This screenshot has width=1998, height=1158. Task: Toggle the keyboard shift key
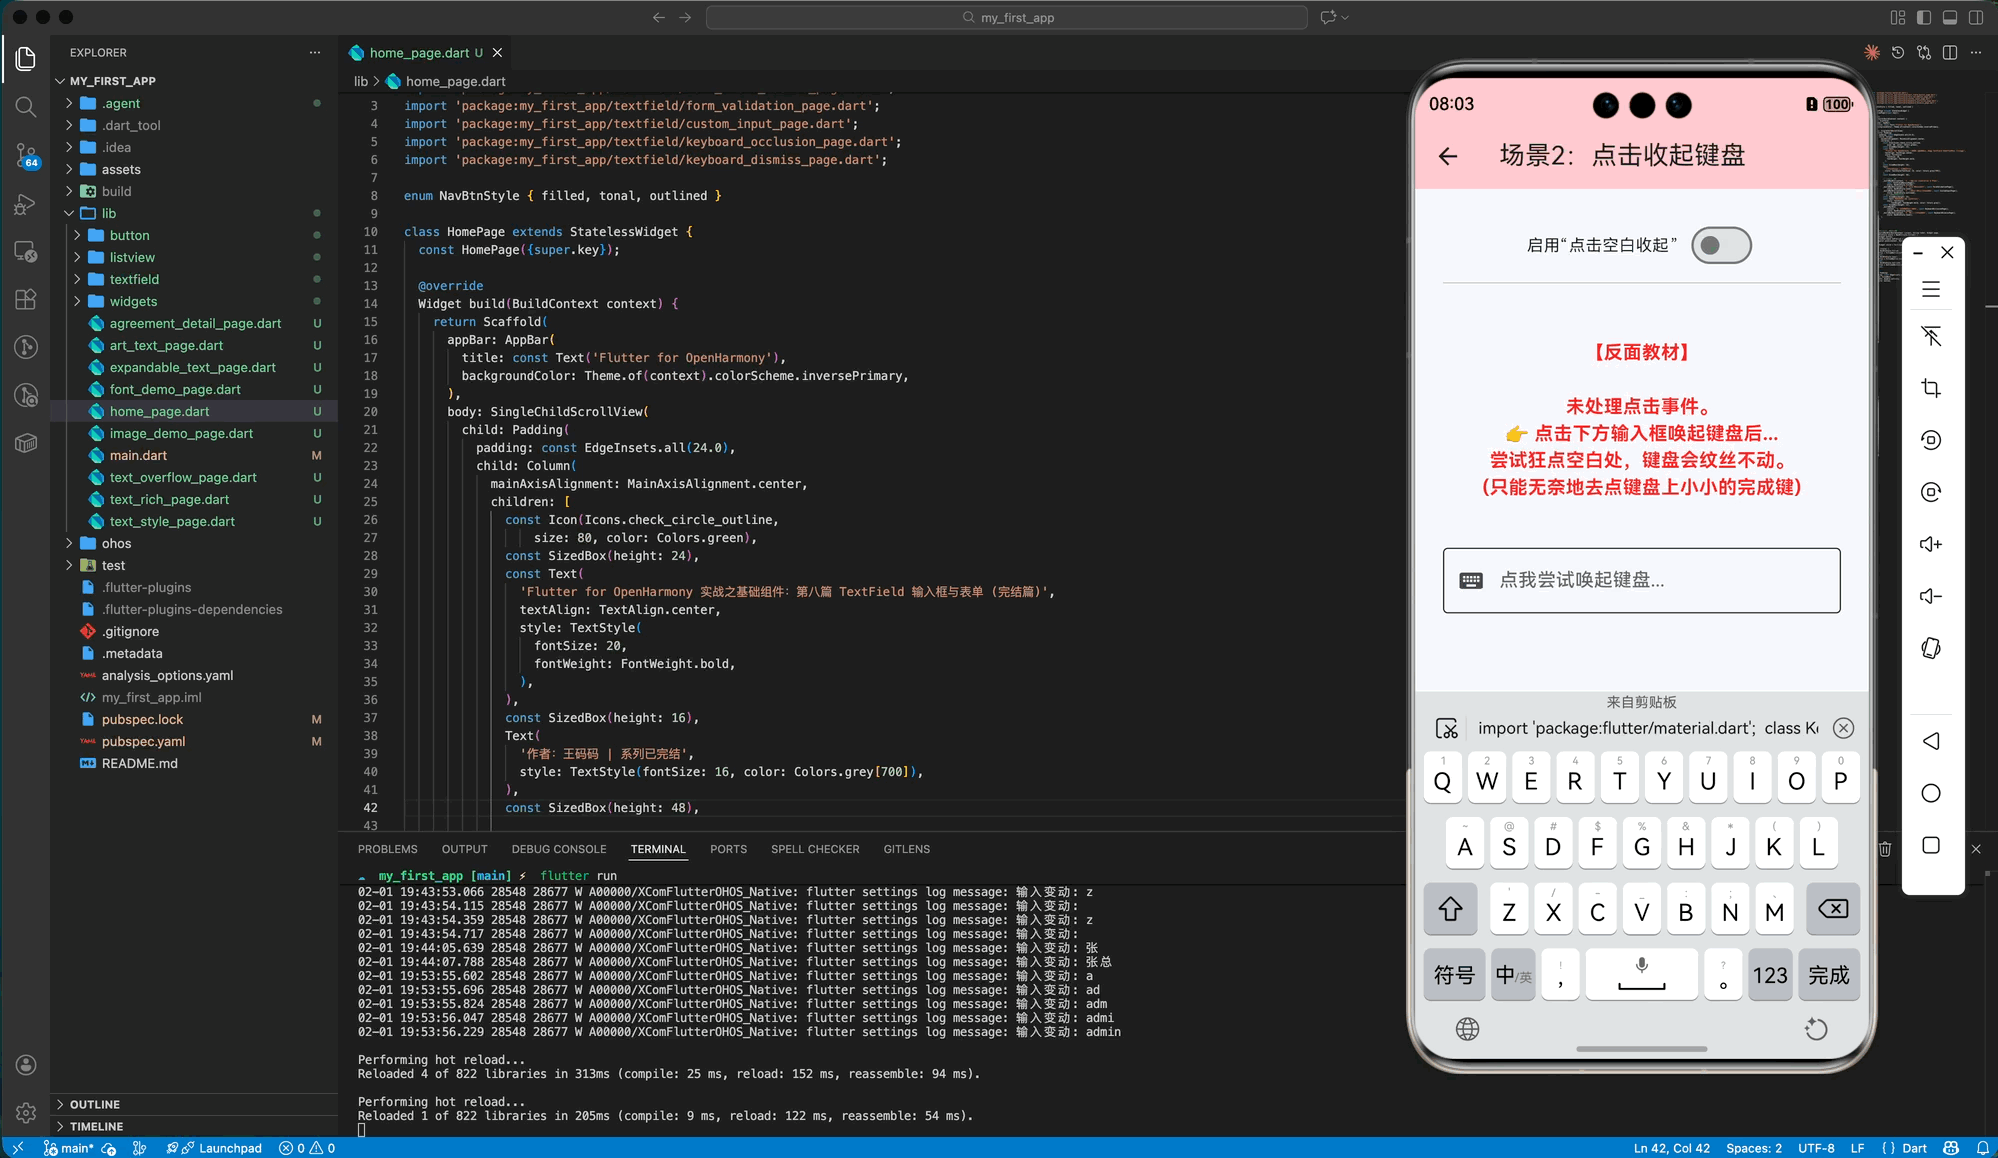click(x=1451, y=909)
